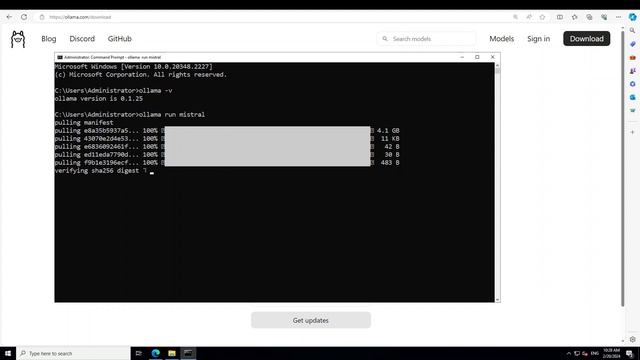Click the '4.1 GB' size text
The height and width of the screenshot is (360, 640).
pos(388,131)
